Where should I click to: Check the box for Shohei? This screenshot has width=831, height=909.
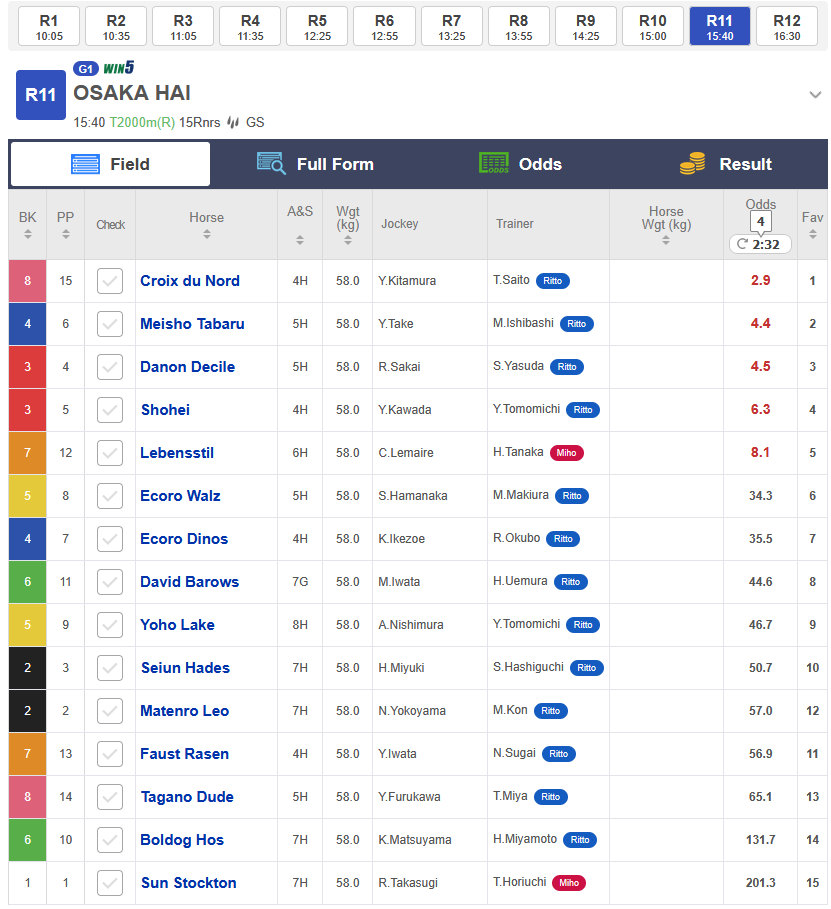(110, 410)
